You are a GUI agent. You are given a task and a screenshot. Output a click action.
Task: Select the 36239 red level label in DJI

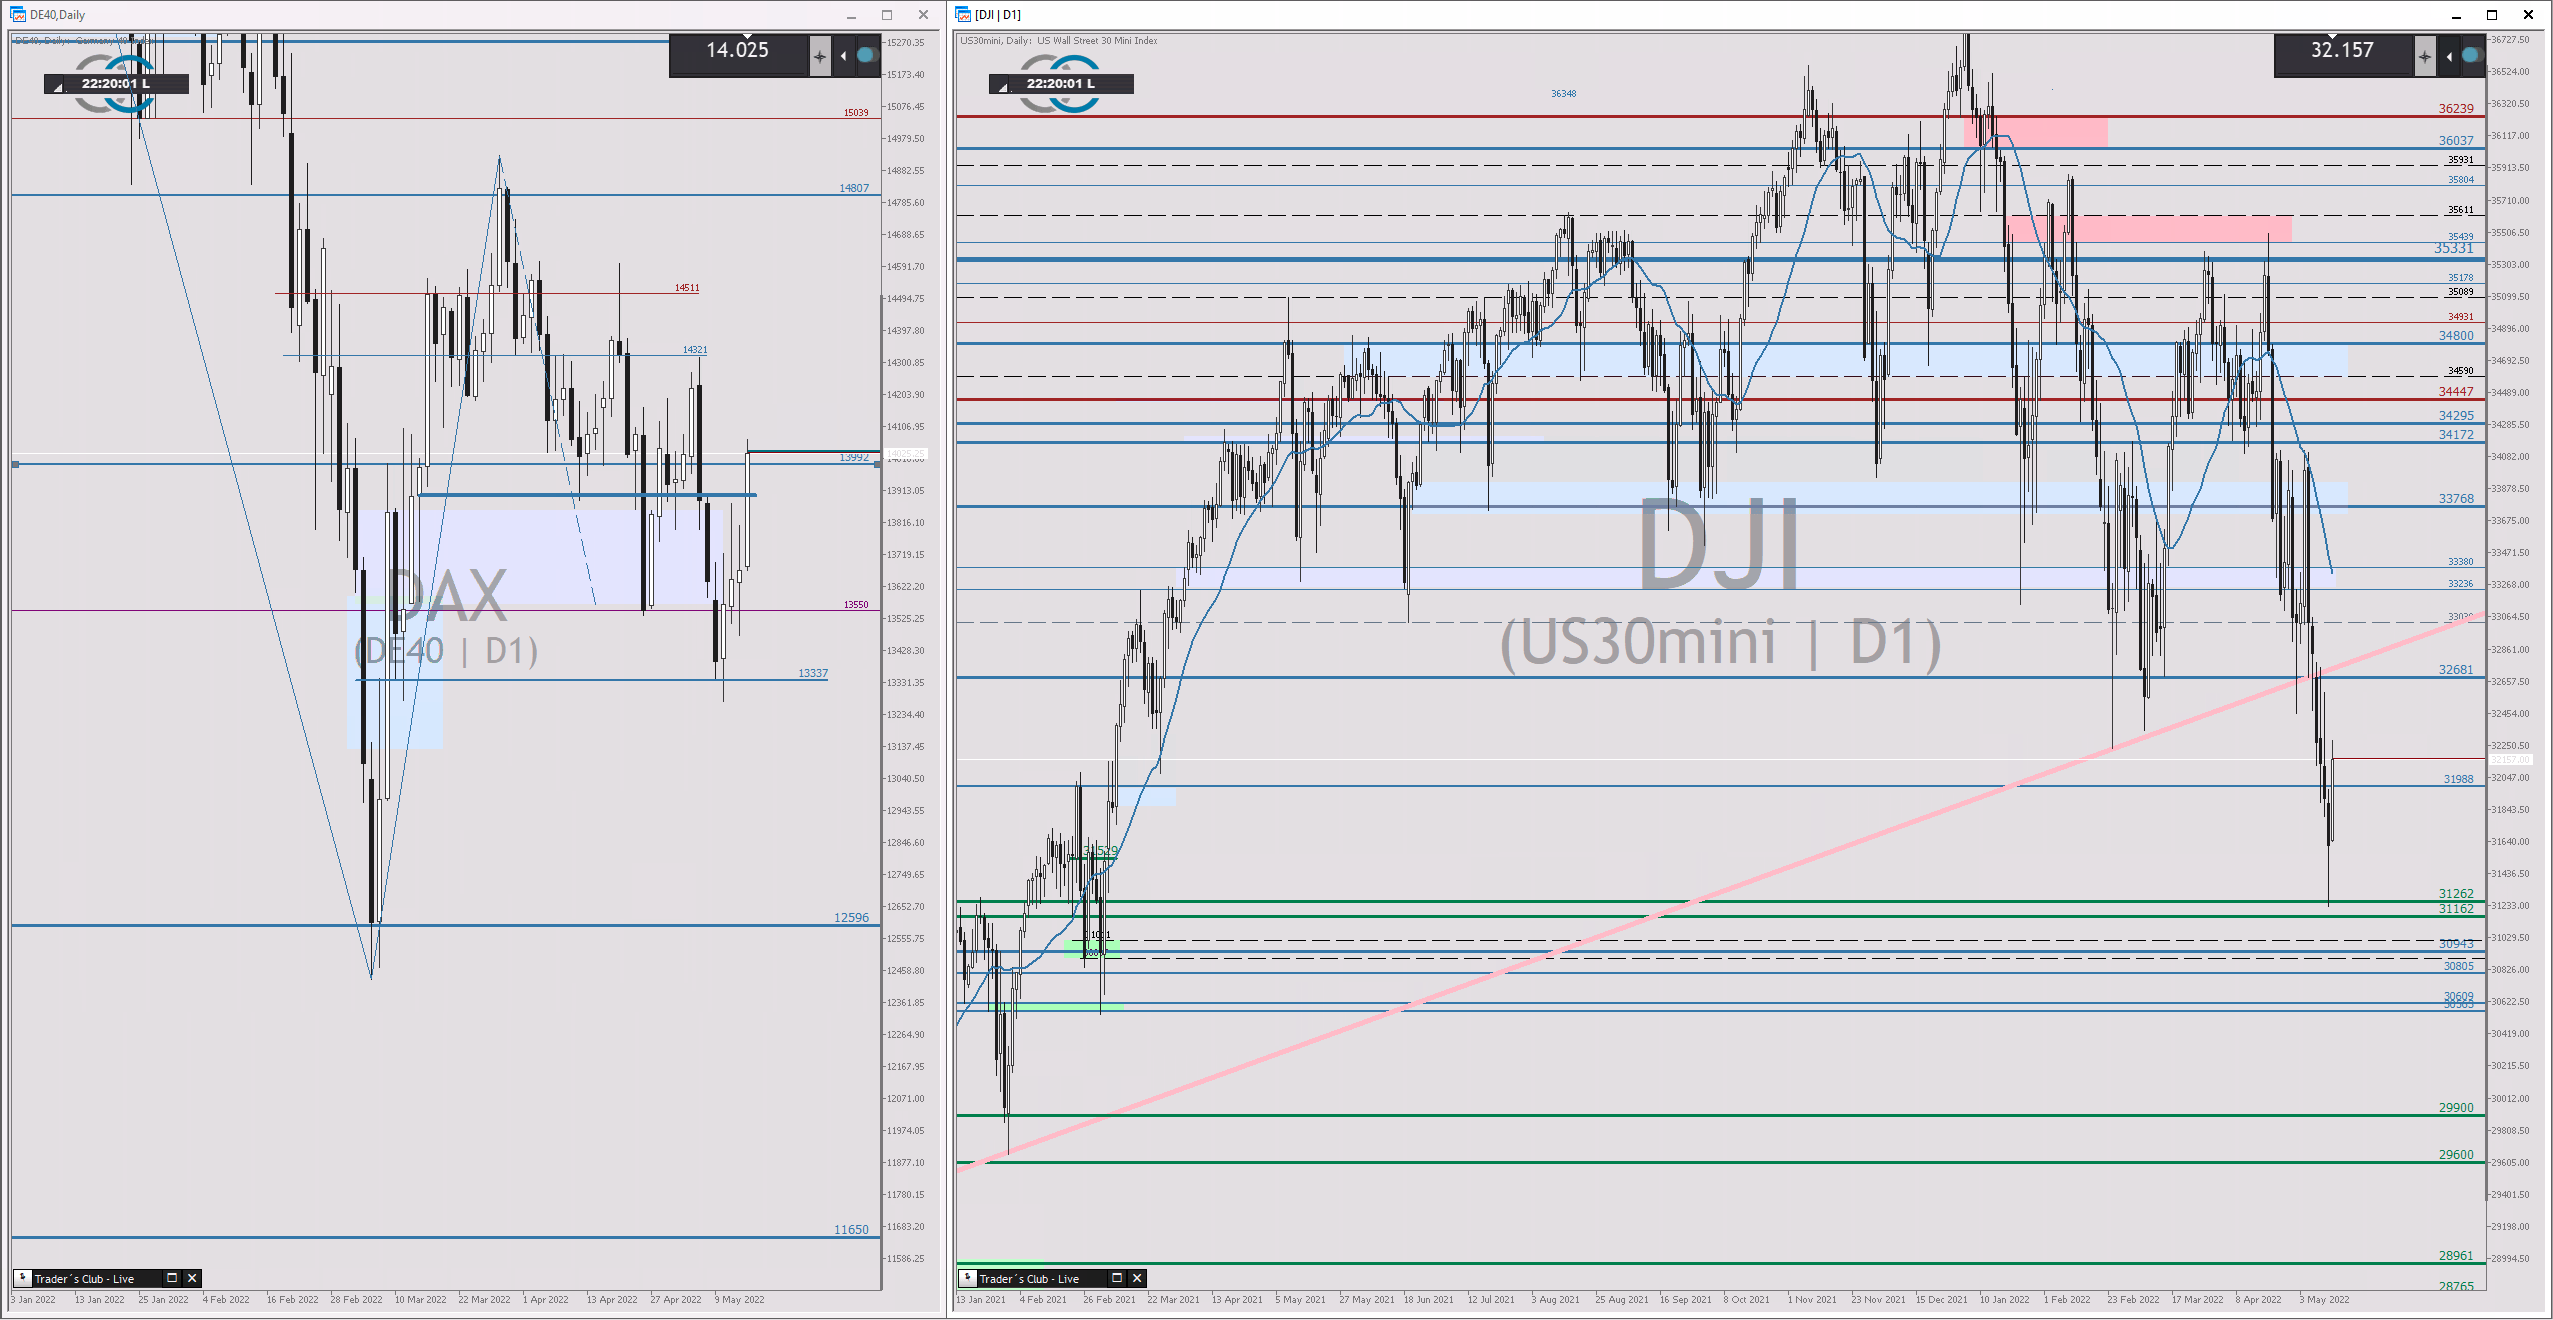coord(2456,109)
